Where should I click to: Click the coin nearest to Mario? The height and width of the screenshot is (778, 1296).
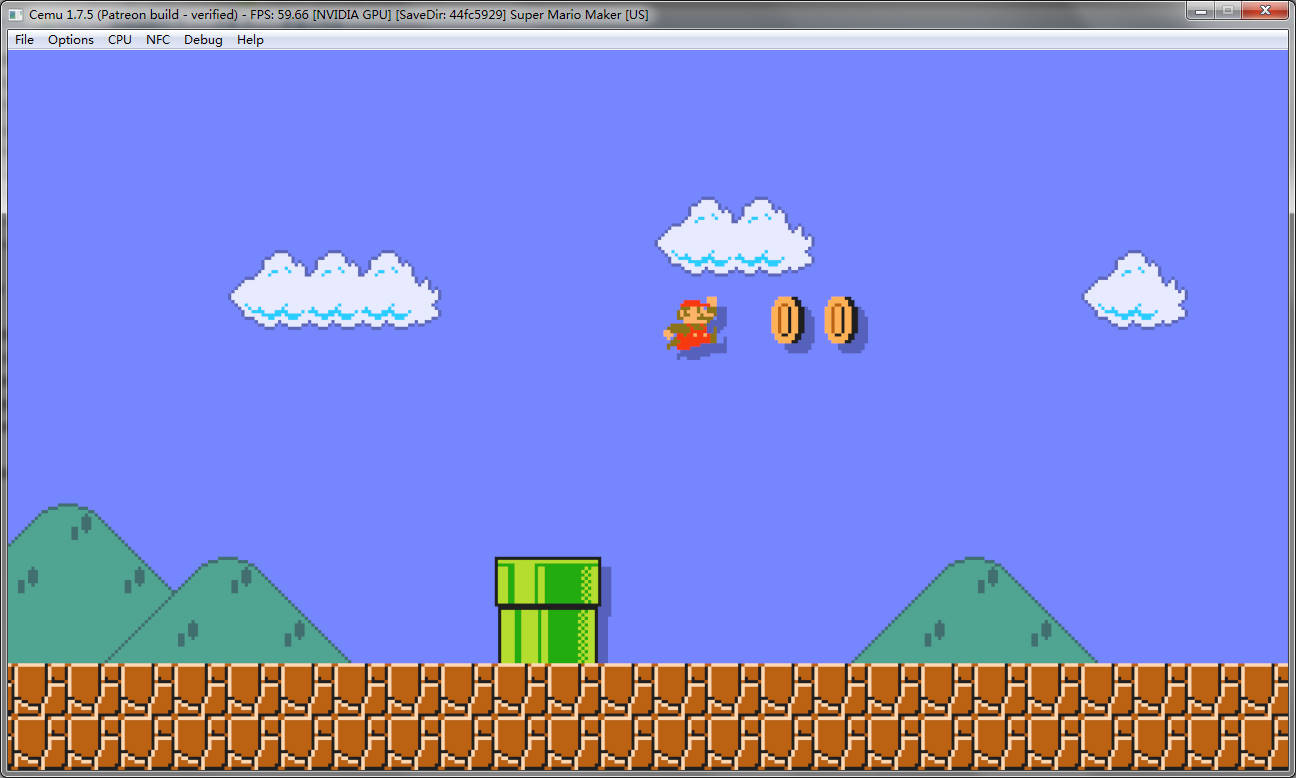788,321
